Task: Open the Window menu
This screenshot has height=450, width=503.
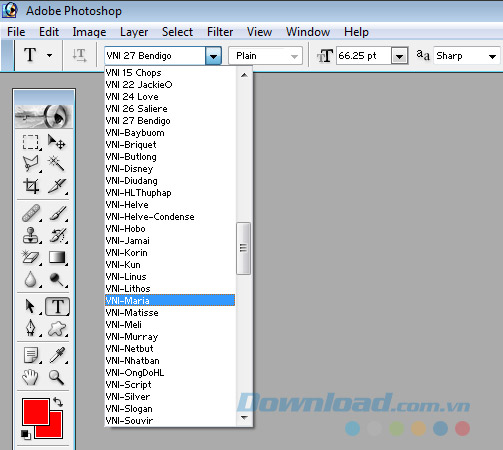Action: point(308,32)
